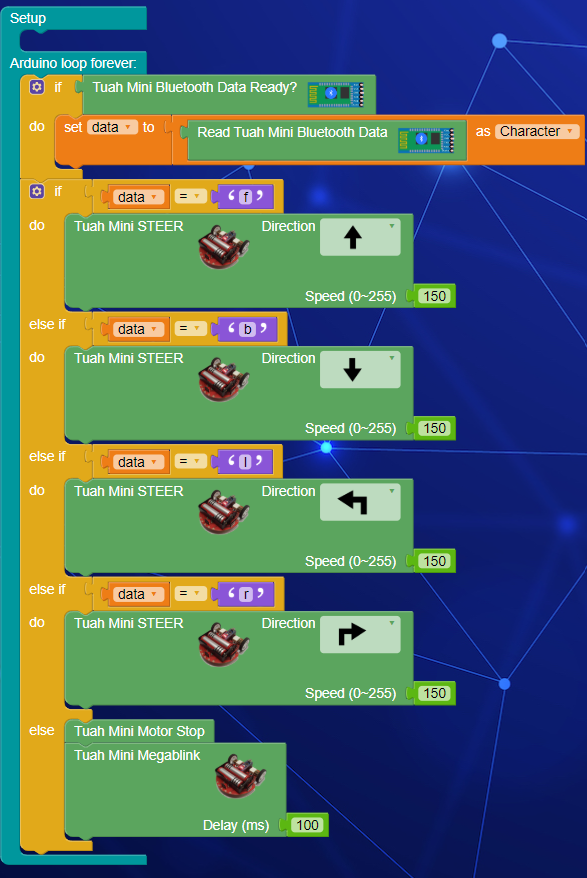Select the orange 'set' block label
Image resolution: width=587 pixels, height=878 pixels.
coord(73,127)
